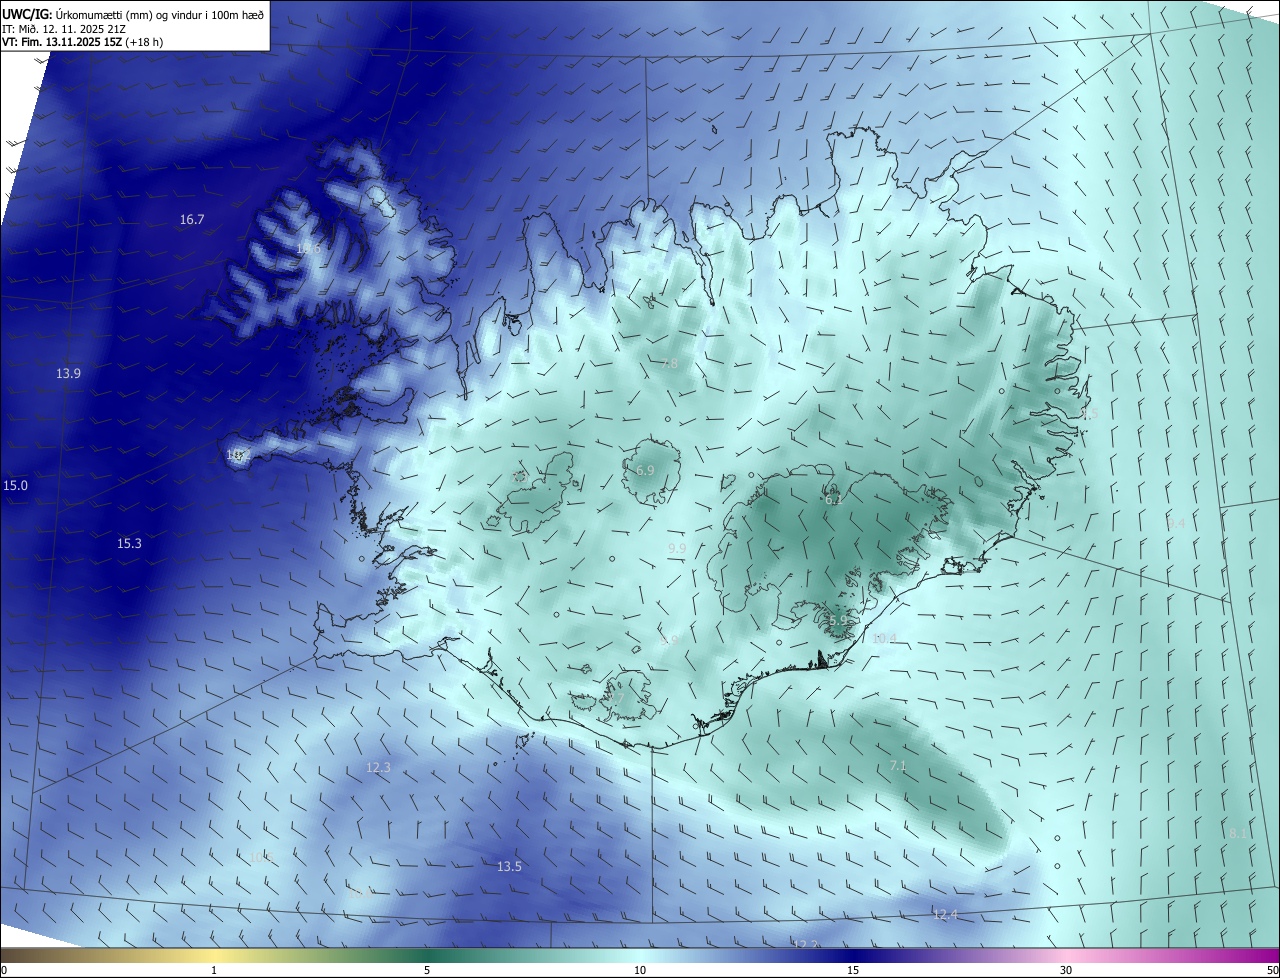Screen dimensions: 1280x978
Task: Click the 9.9 value in the interior
Action: click(677, 549)
